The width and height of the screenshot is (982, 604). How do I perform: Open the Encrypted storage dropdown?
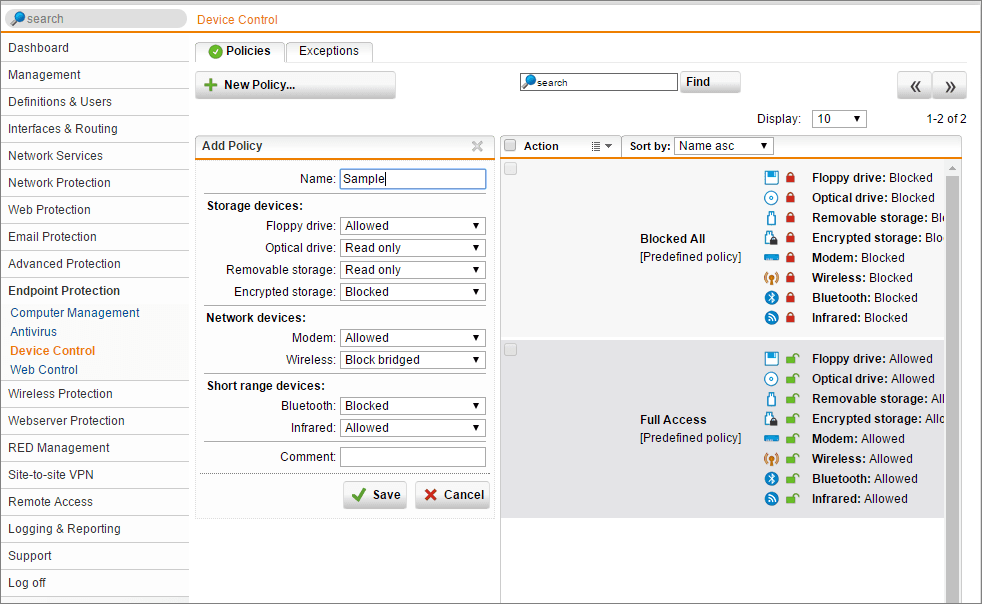[x=413, y=291]
